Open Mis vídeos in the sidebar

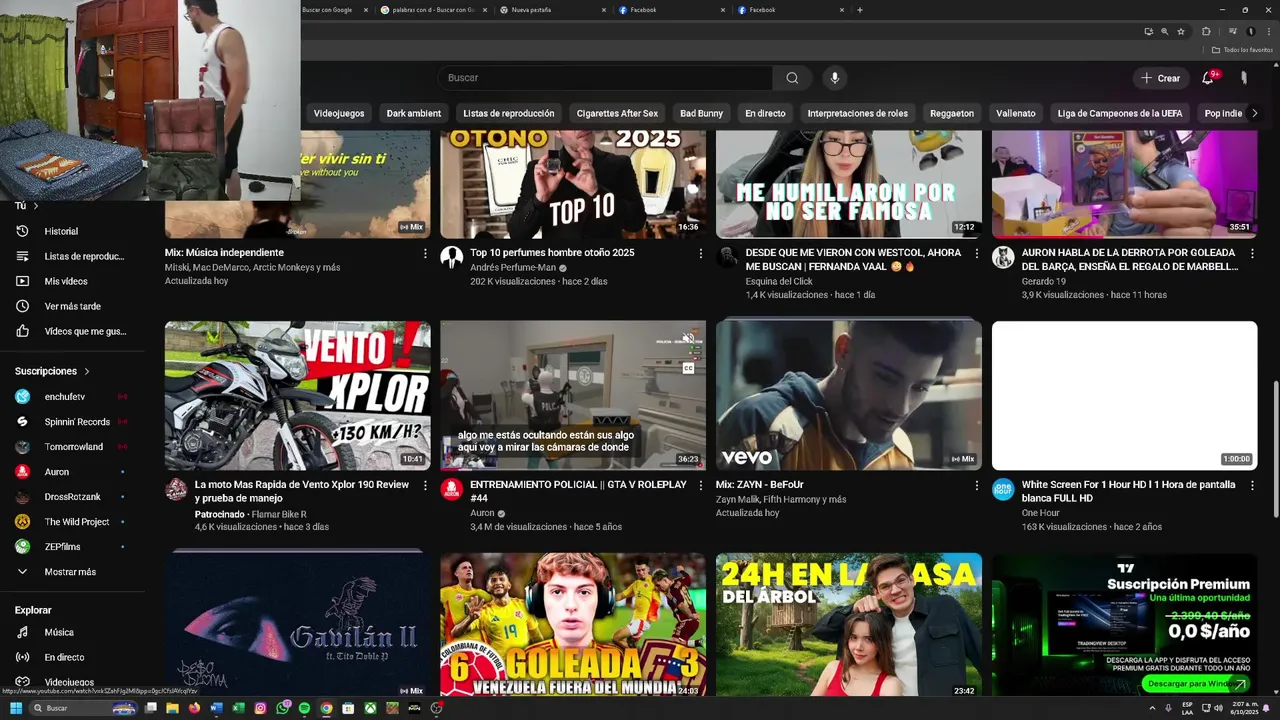pyautogui.click(x=72, y=281)
